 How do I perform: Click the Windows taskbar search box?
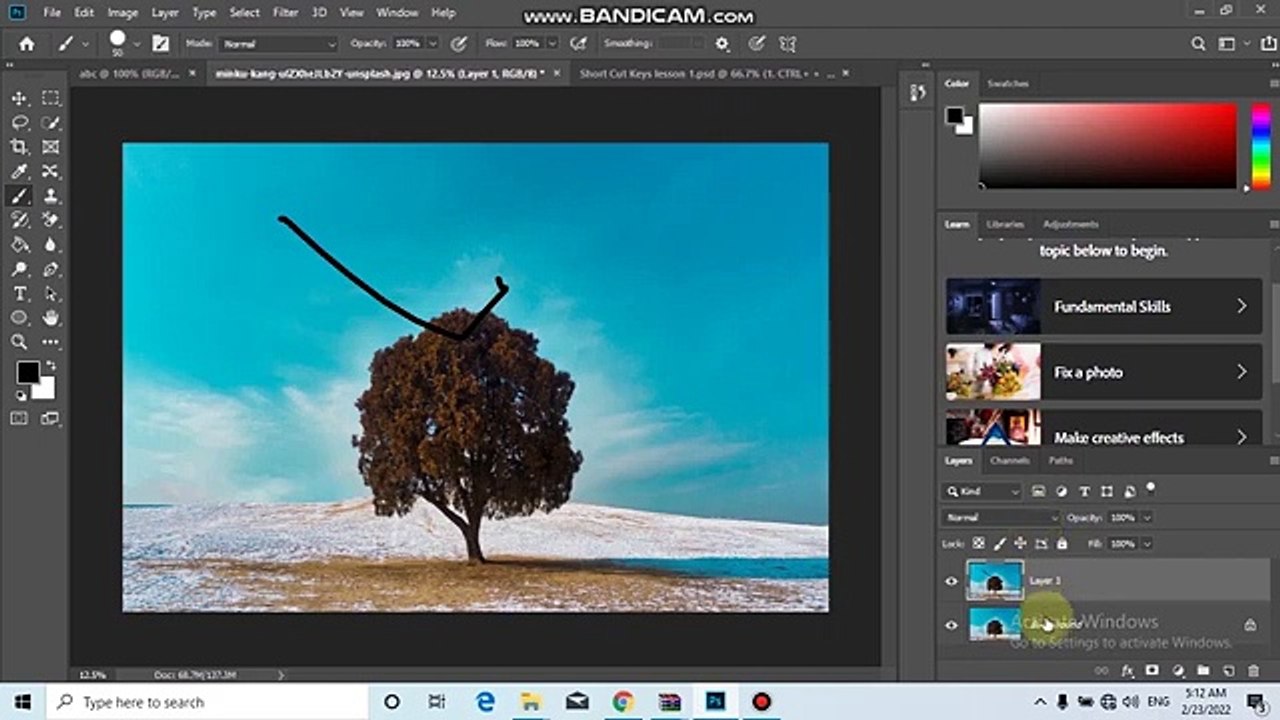[207, 702]
